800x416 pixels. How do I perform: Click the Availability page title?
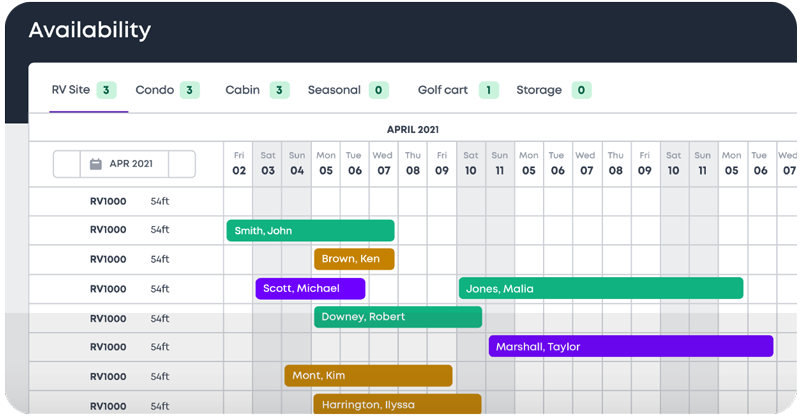90,30
